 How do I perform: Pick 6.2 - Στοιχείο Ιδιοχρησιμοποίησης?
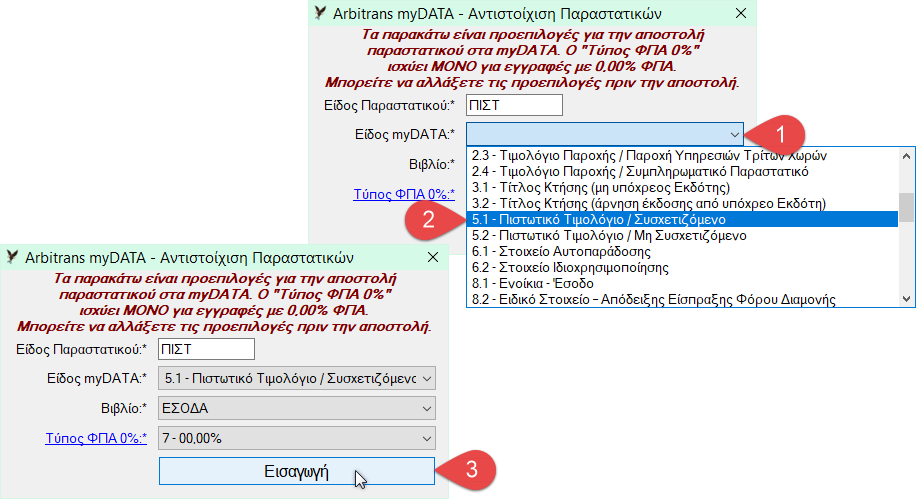tap(682, 268)
